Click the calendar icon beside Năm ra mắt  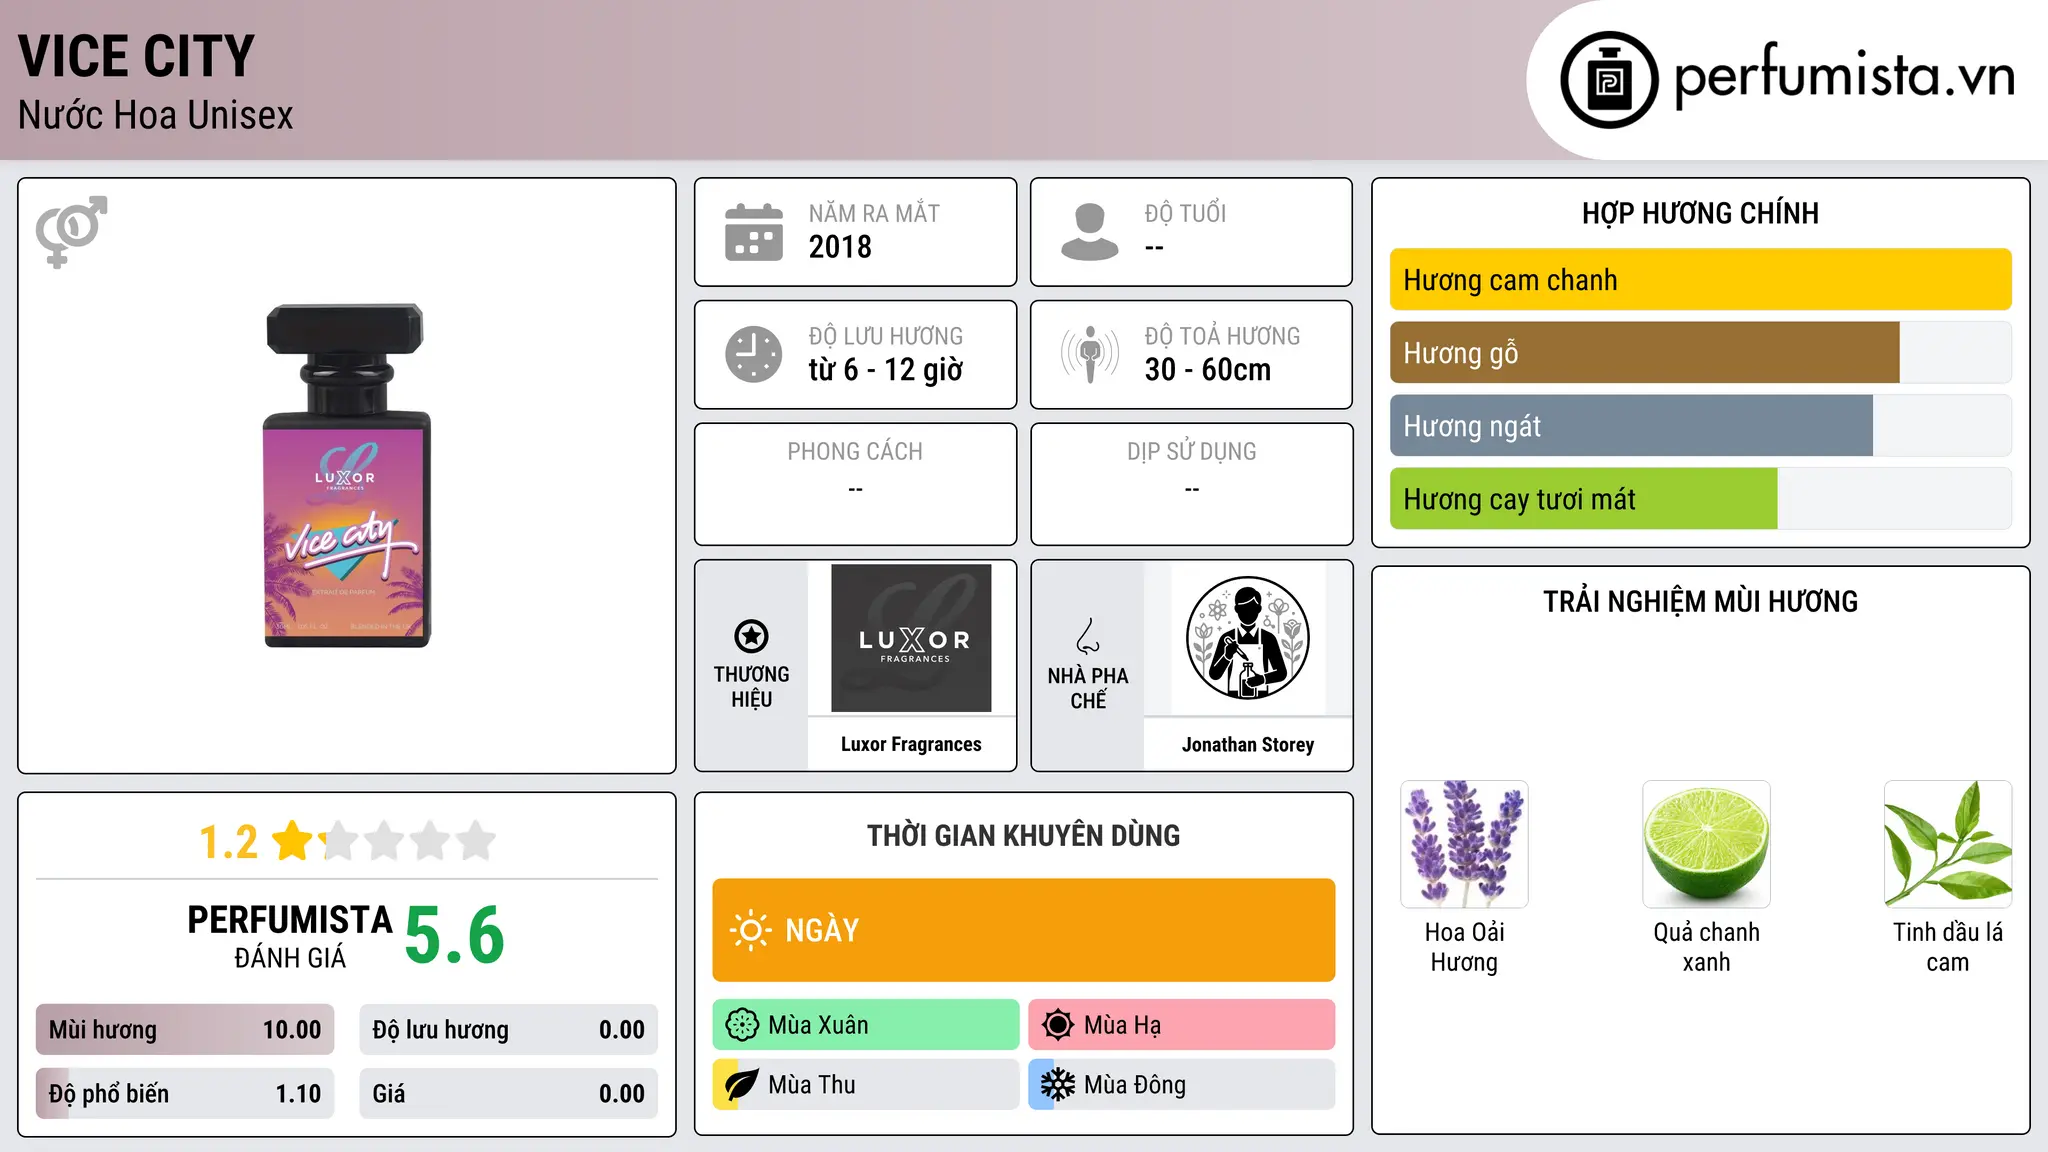753,232
